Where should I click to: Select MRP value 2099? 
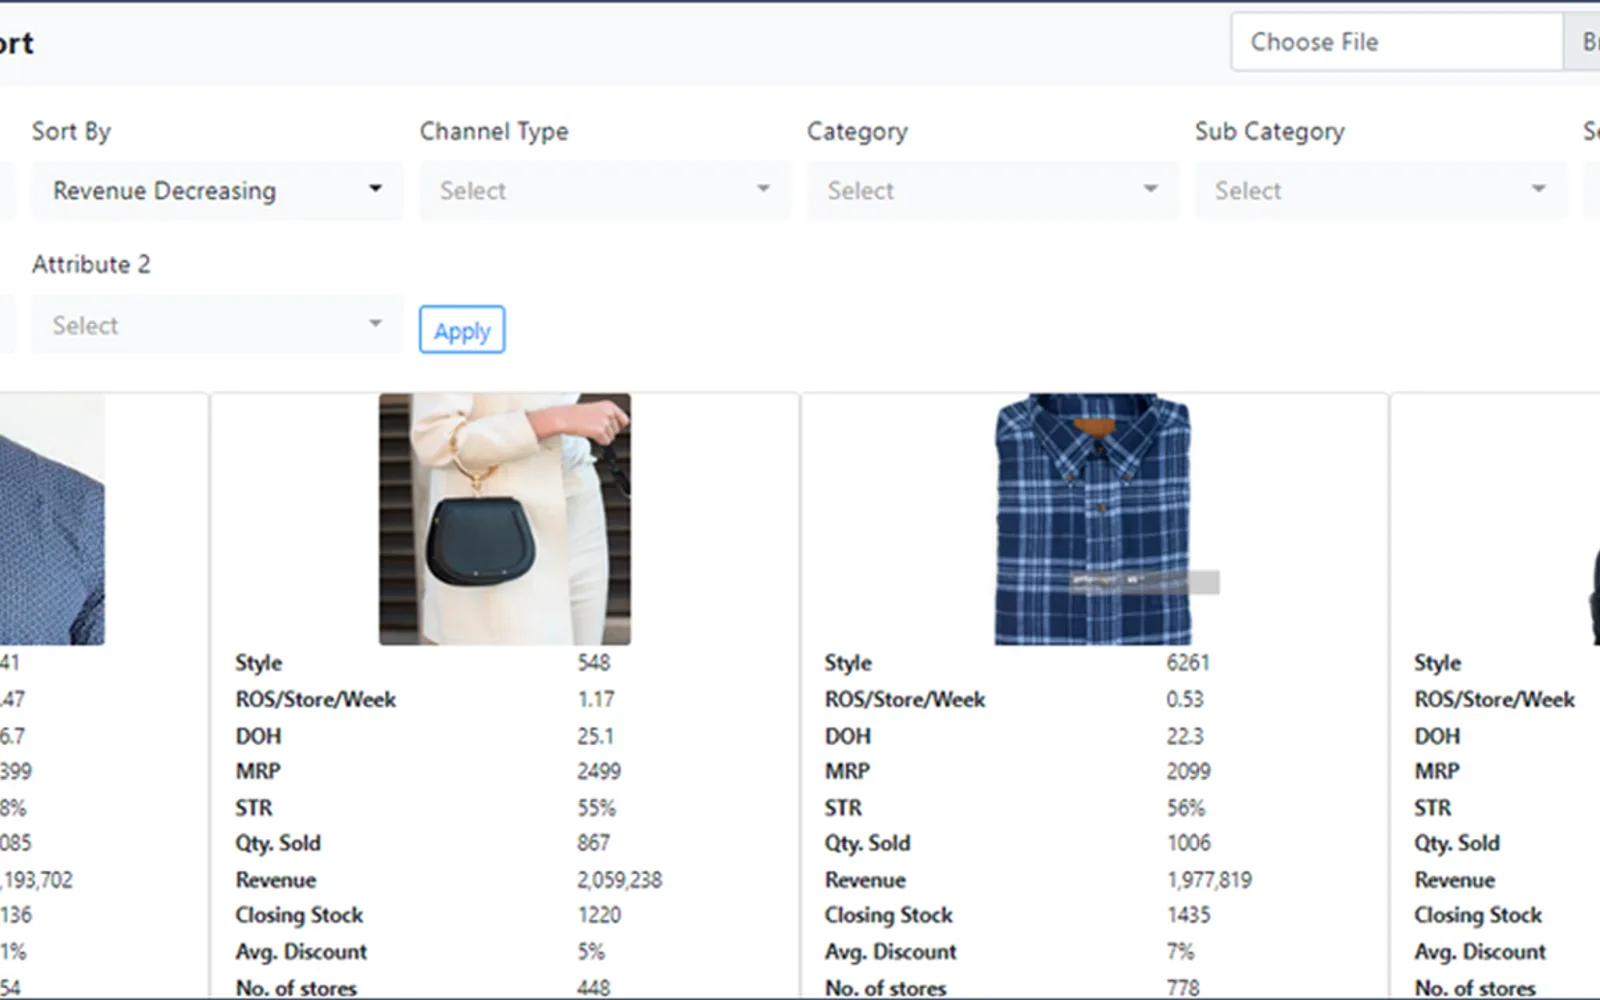[1188, 772]
